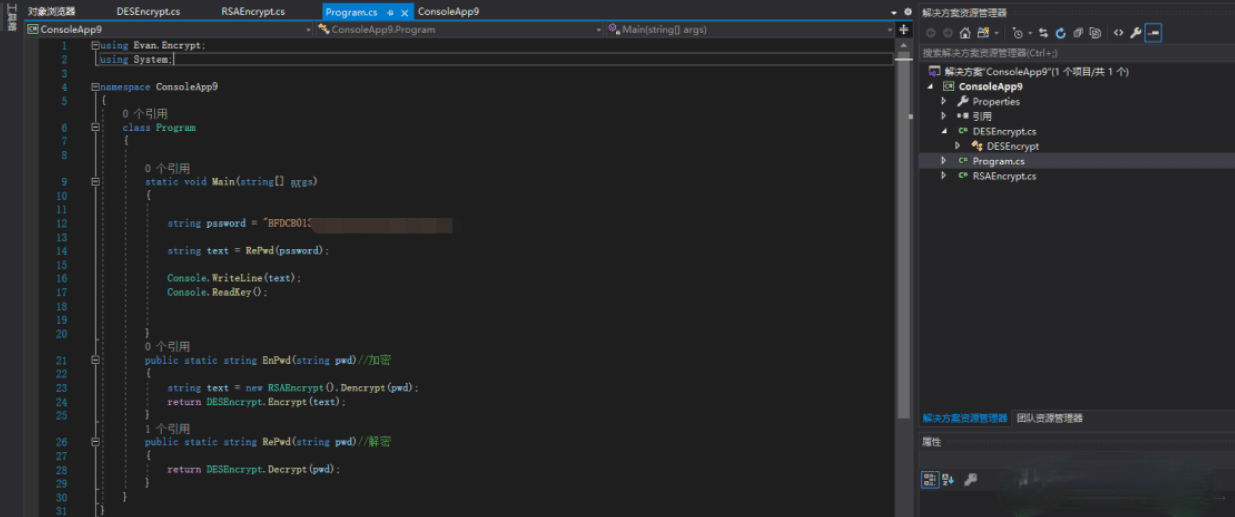This screenshot has height=517, width=1235.
Task: Select the 解决方案资源管理器 bottom tab
Action: click(965, 418)
